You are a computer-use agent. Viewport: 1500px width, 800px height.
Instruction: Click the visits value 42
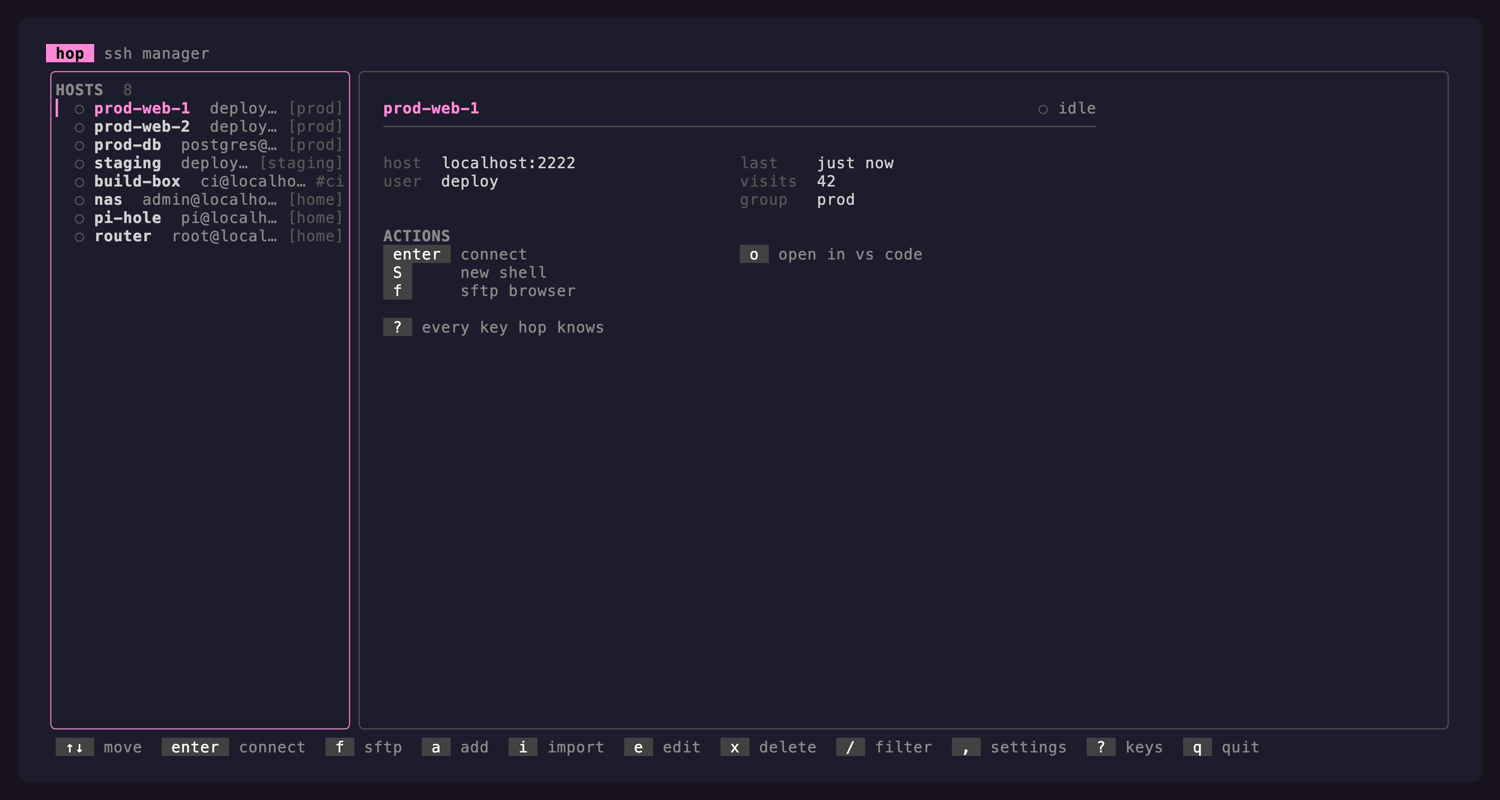tap(826, 181)
